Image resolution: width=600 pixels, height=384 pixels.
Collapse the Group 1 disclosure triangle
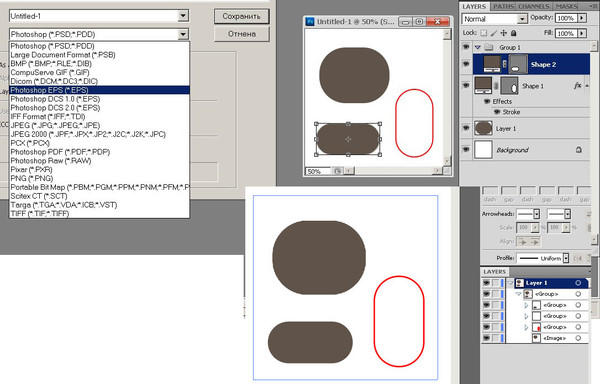(478, 47)
